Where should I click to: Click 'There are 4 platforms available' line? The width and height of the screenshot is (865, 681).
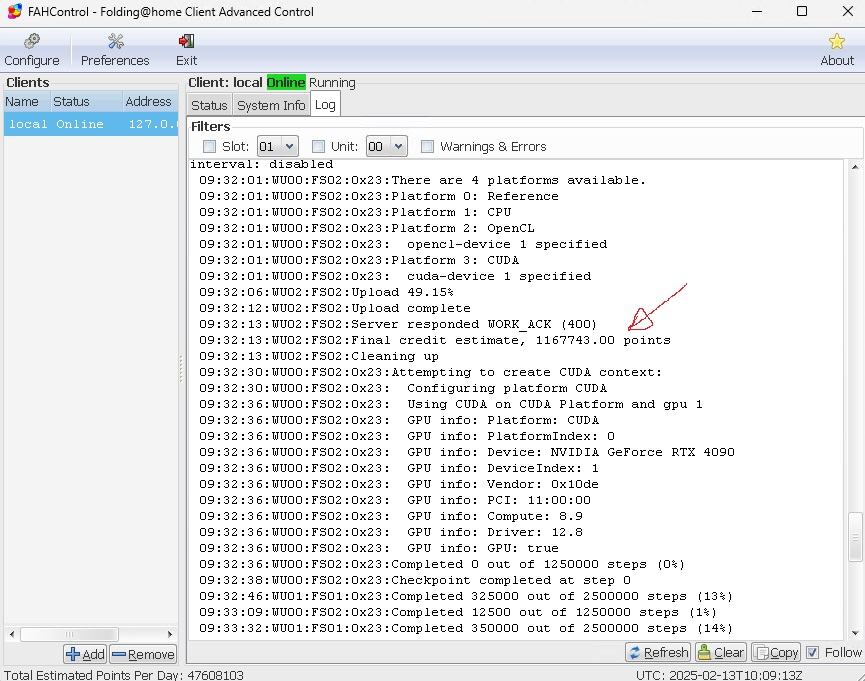click(422, 180)
